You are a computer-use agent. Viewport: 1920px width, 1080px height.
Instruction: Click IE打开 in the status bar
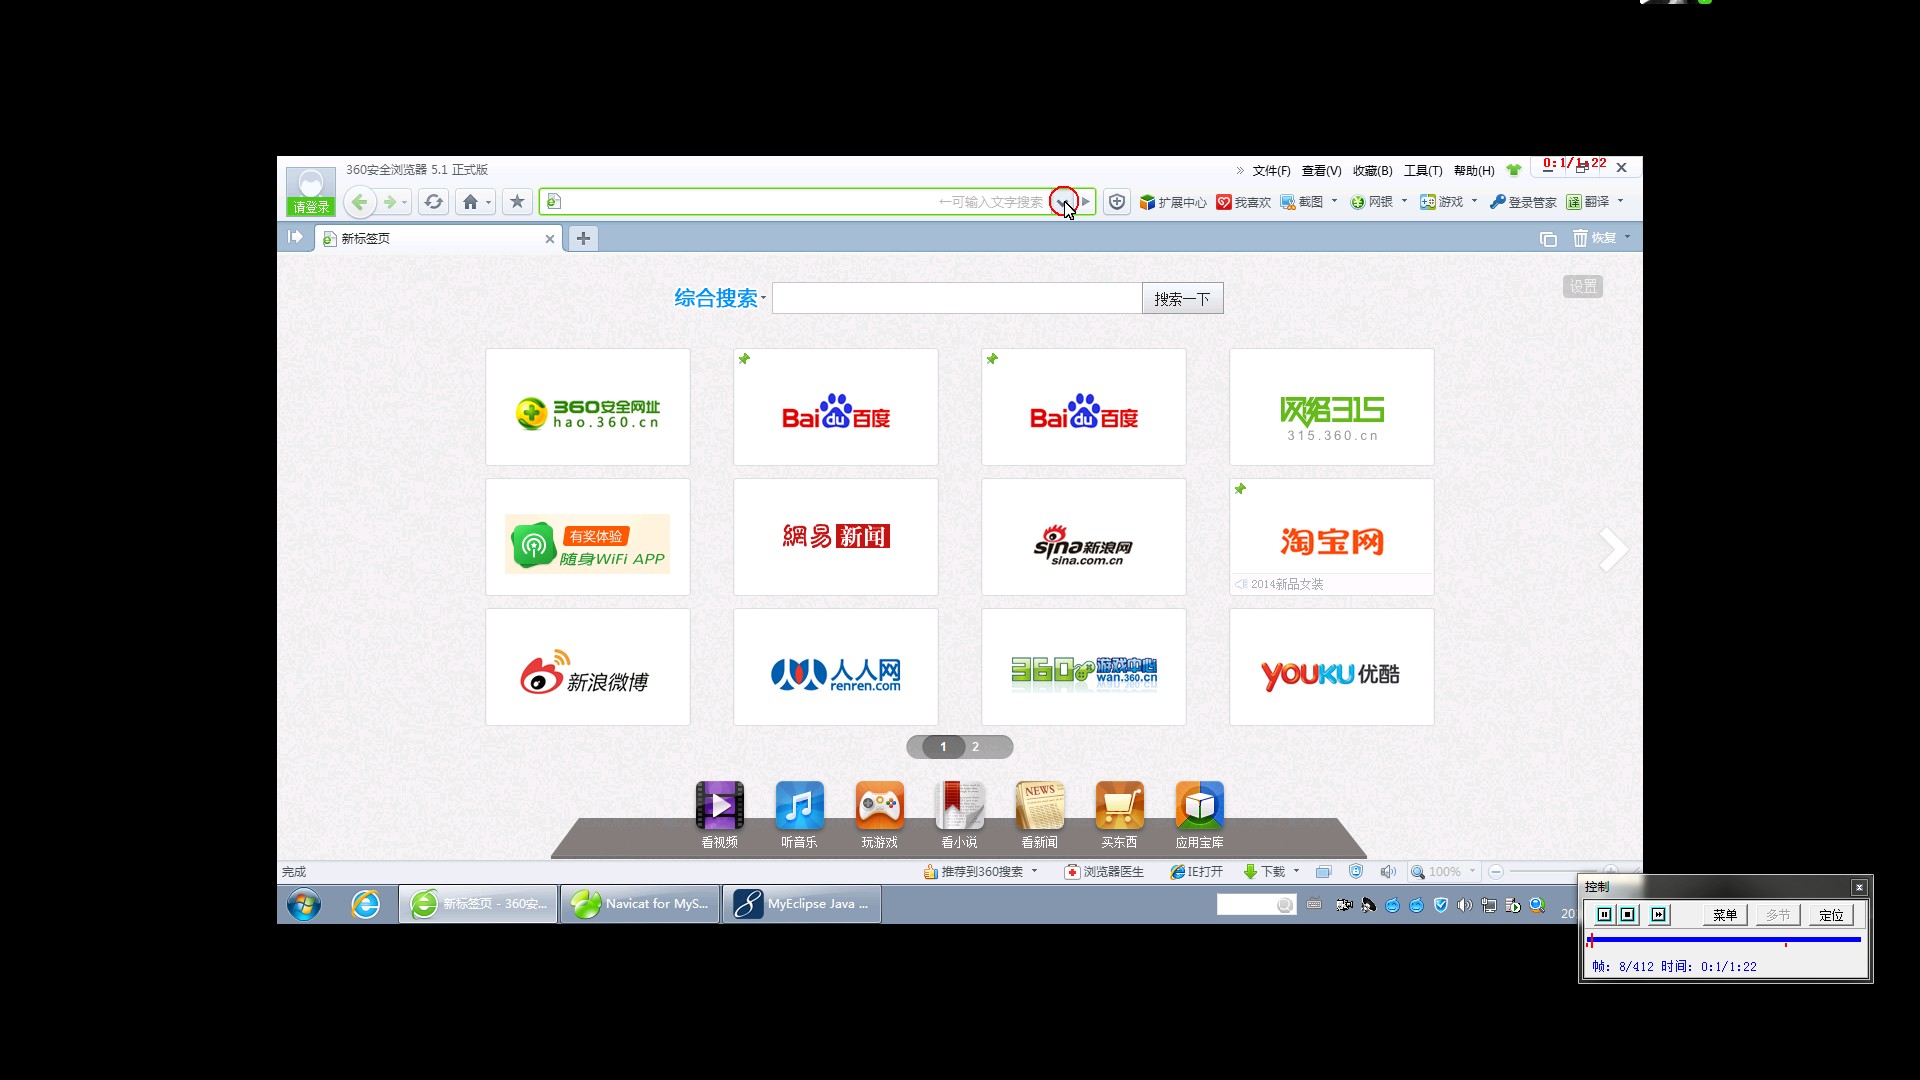pyautogui.click(x=1197, y=872)
